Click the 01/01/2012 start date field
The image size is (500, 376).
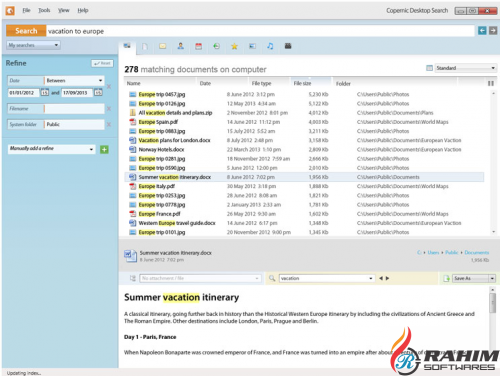[x=23, y=93]
